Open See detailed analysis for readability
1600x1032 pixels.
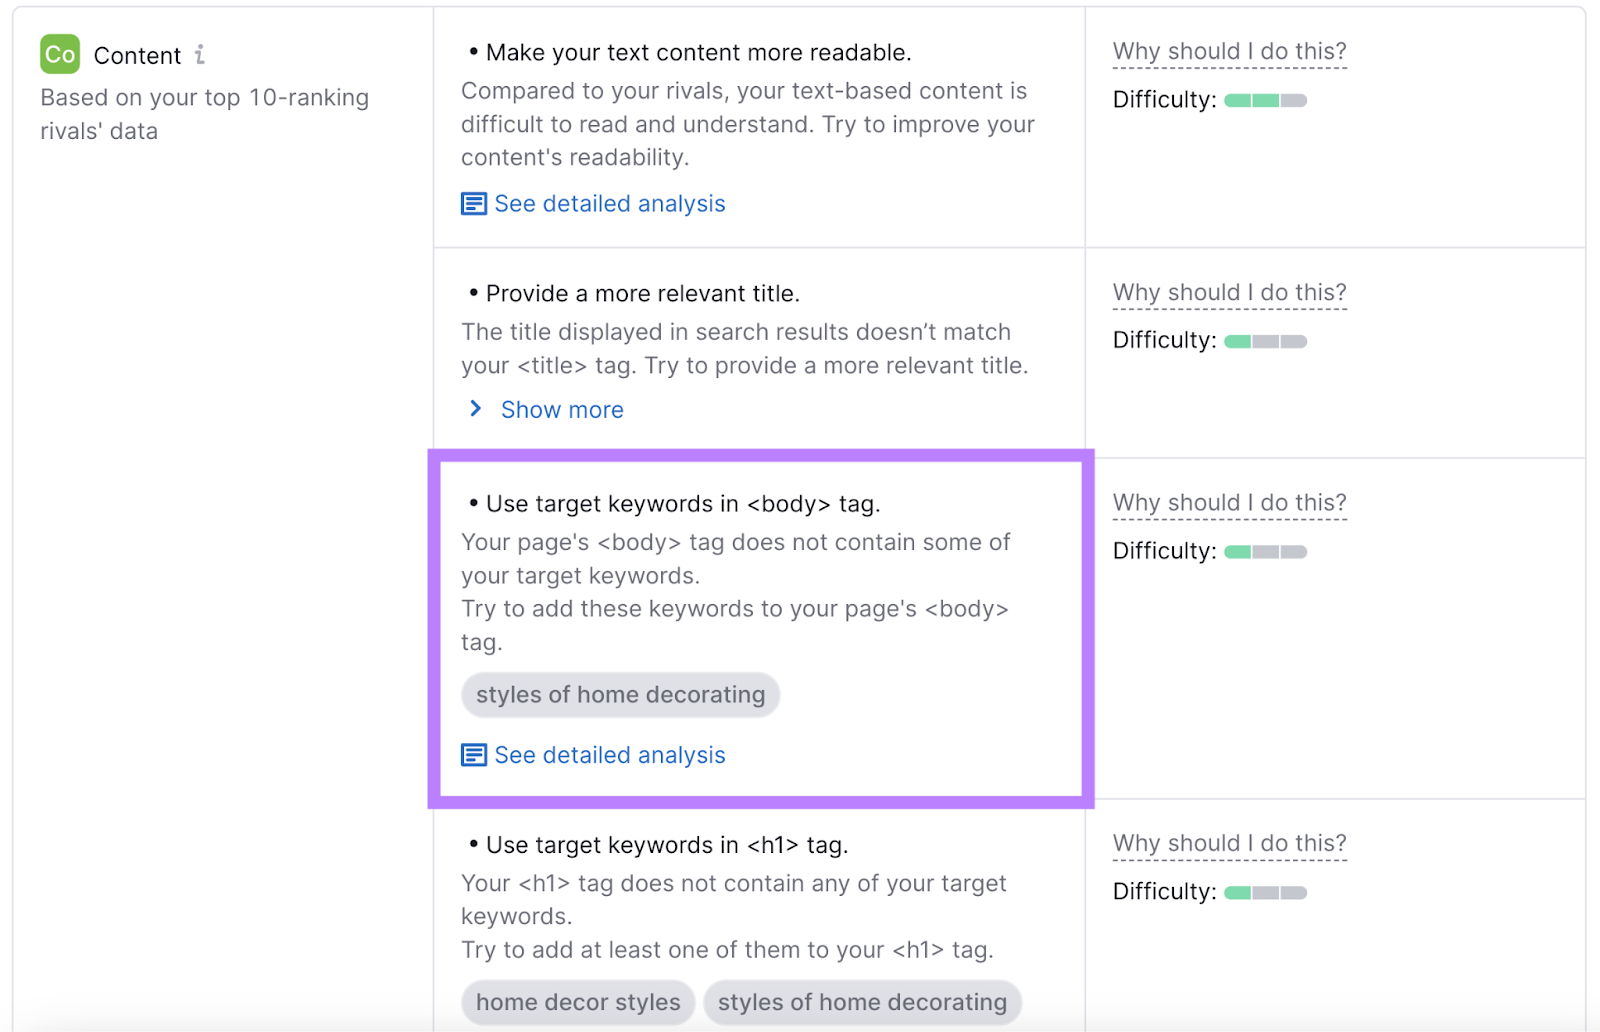tap(609, 204)
